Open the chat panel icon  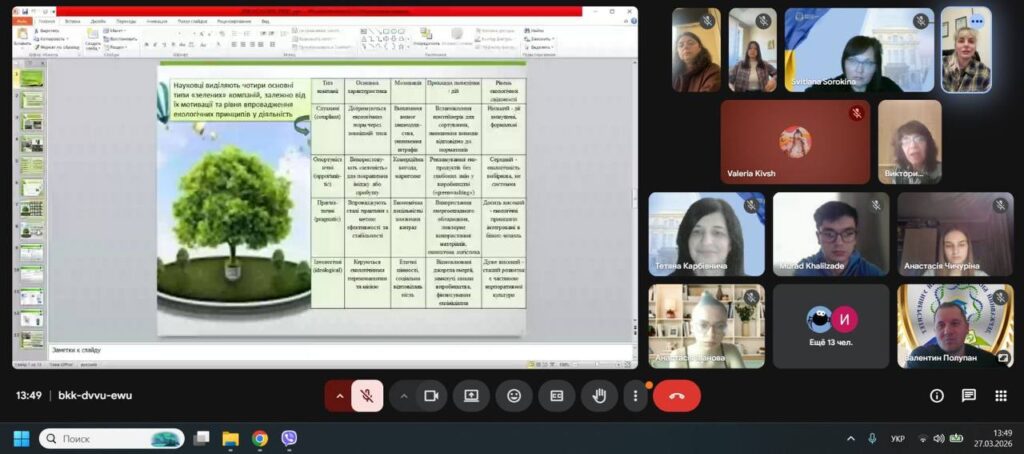(x=969, y=396)
